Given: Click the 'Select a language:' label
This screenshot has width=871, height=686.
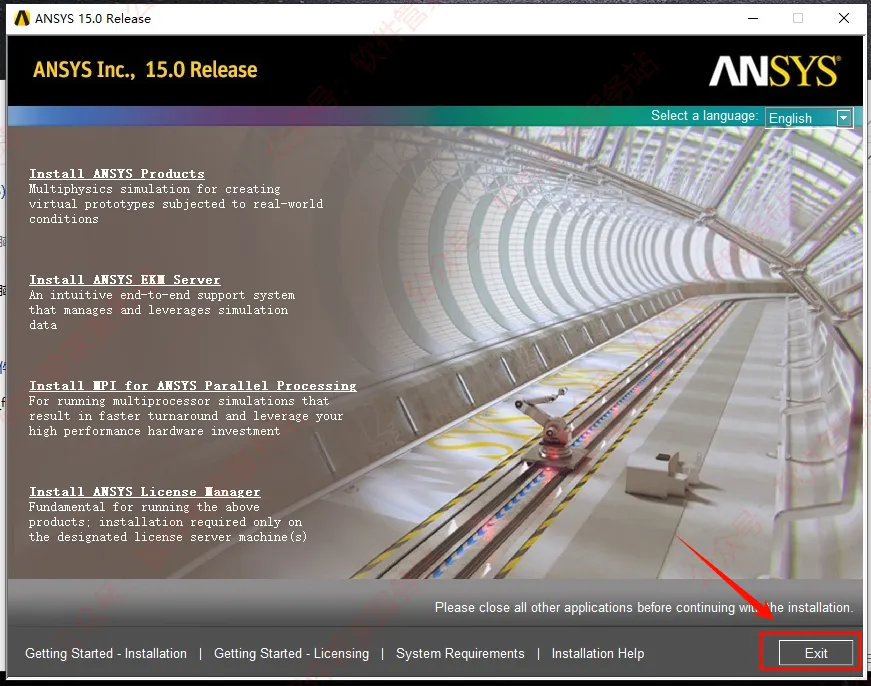Looking at the screenshot, I should [x=704, y=116].
